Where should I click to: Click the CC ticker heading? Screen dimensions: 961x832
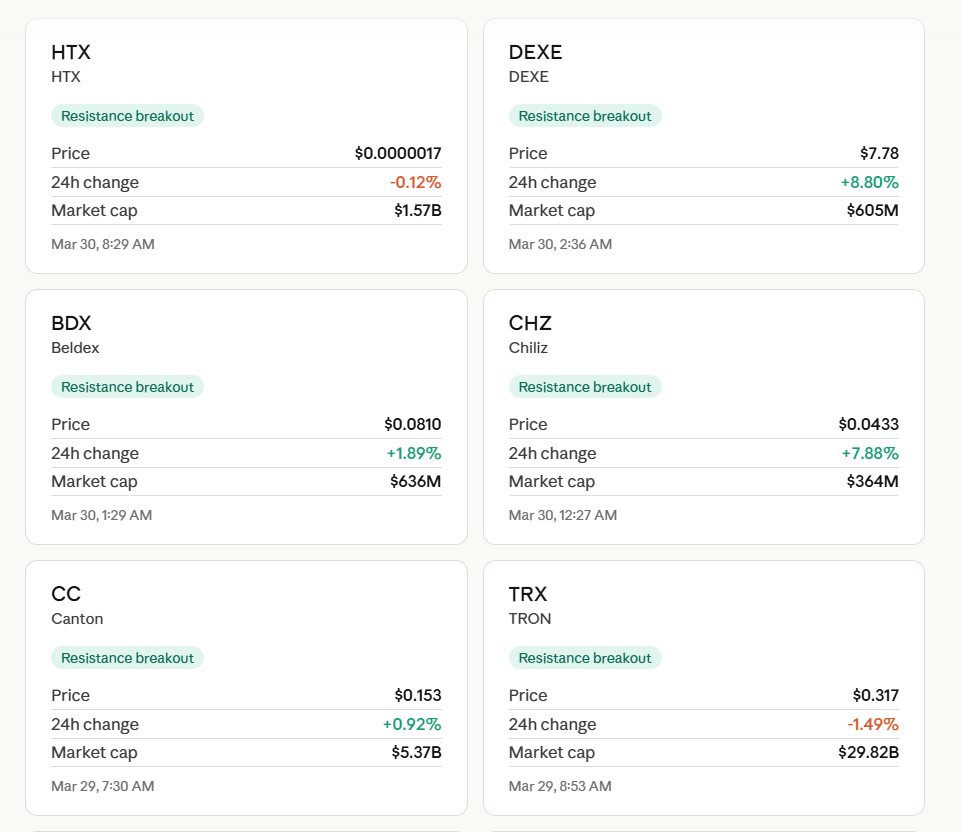click(x=66, y=595)
